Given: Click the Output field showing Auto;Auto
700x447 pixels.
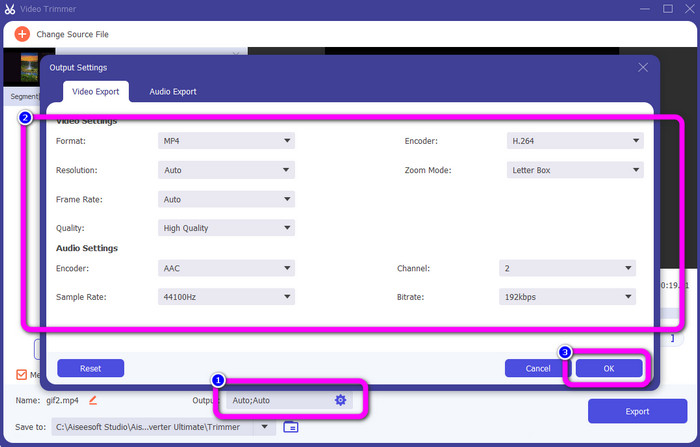Looking at the screenshot, I should [289, 400].
